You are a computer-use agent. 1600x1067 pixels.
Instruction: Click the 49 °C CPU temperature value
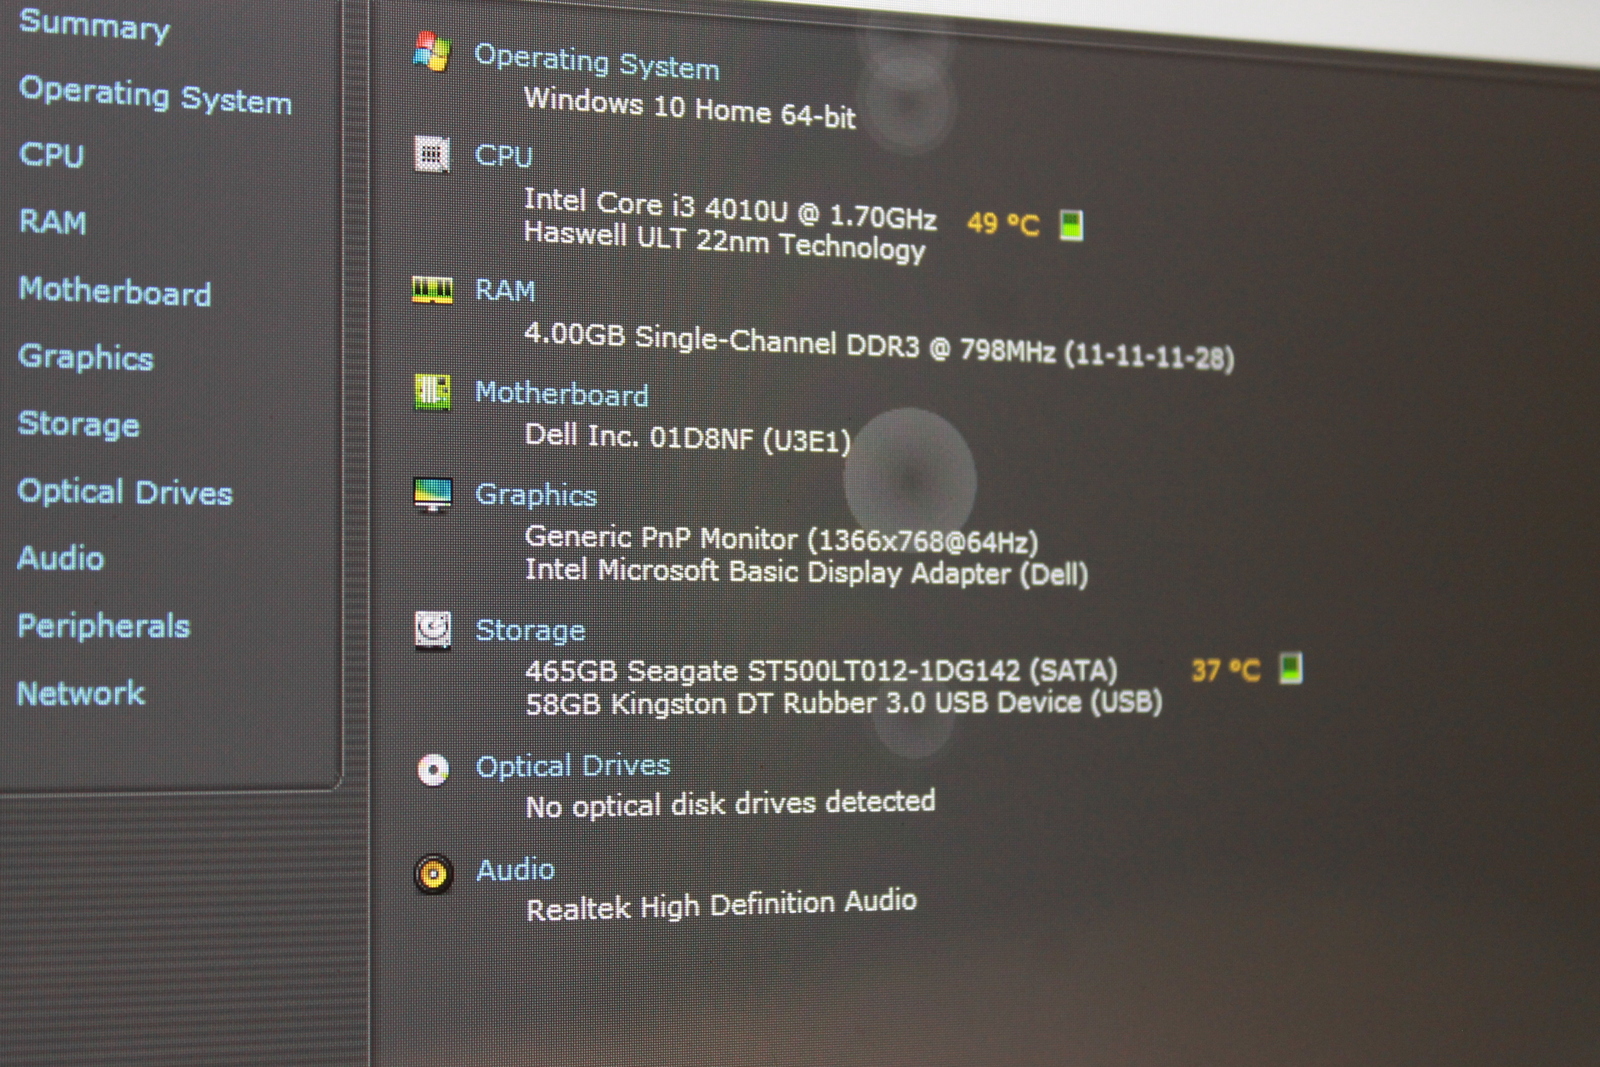(x=1004, y=223)
